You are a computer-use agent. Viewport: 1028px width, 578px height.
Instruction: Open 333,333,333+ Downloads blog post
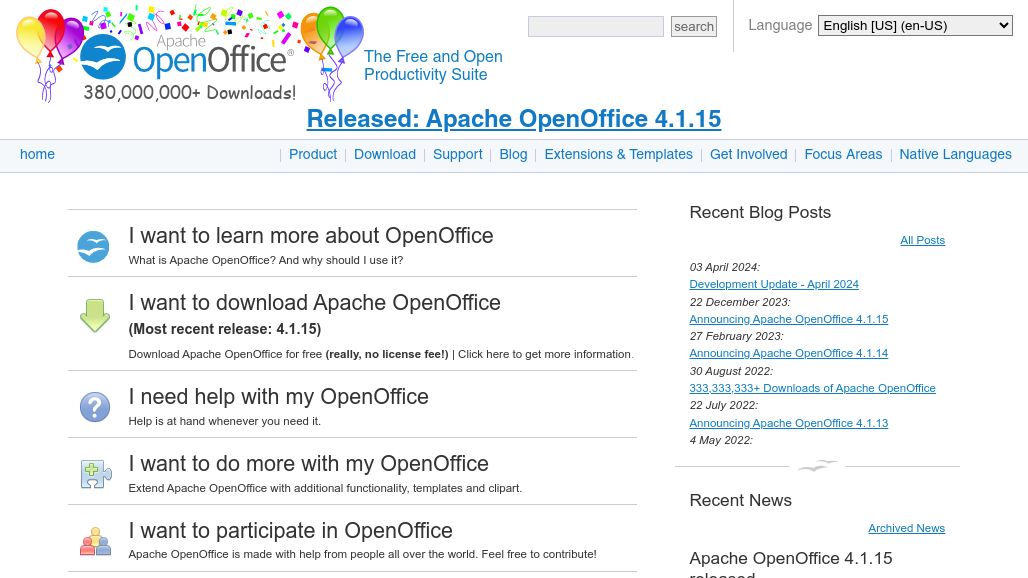click(x=812, y=388)
